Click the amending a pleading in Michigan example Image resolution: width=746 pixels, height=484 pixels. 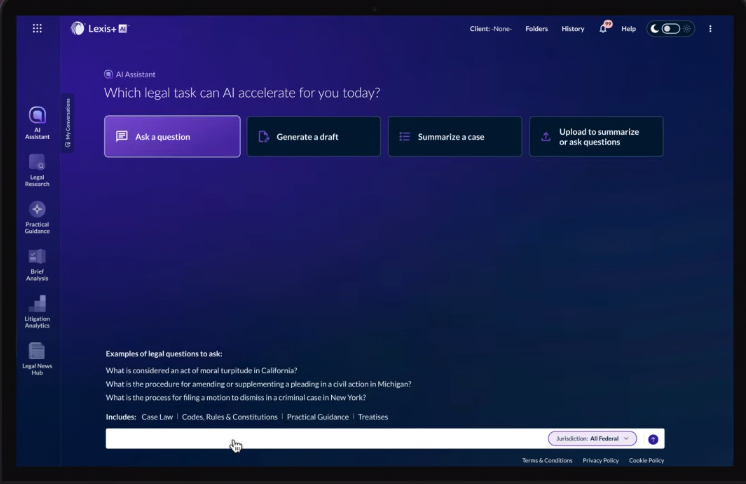[258, 384]
